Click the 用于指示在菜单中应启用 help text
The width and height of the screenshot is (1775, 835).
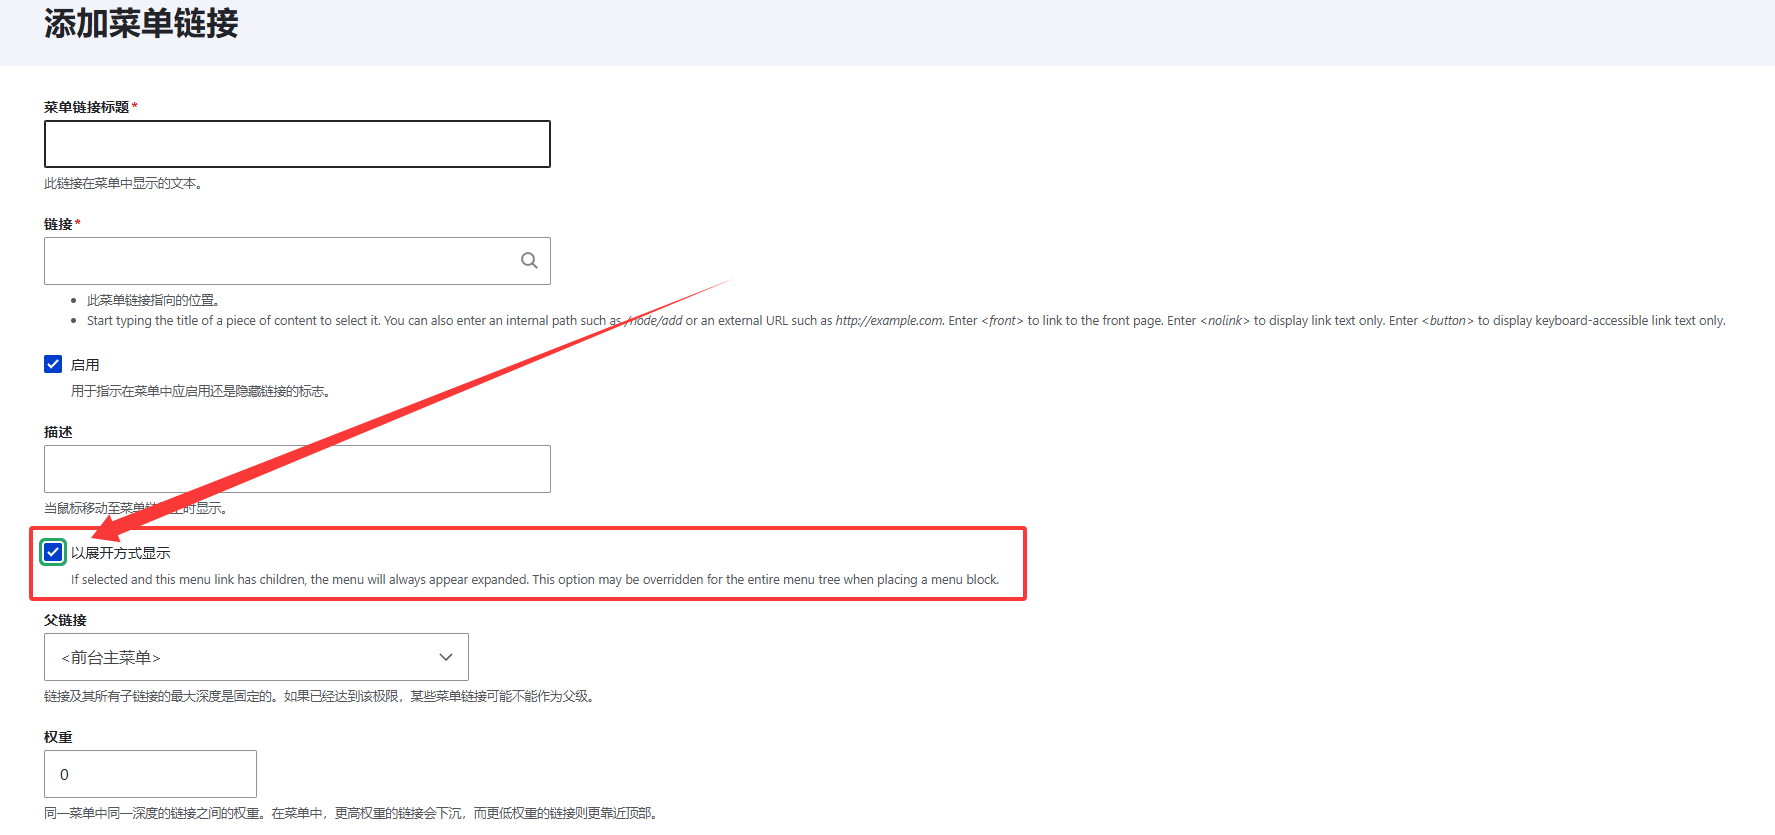pyautogui.click(x=200, y=392)
